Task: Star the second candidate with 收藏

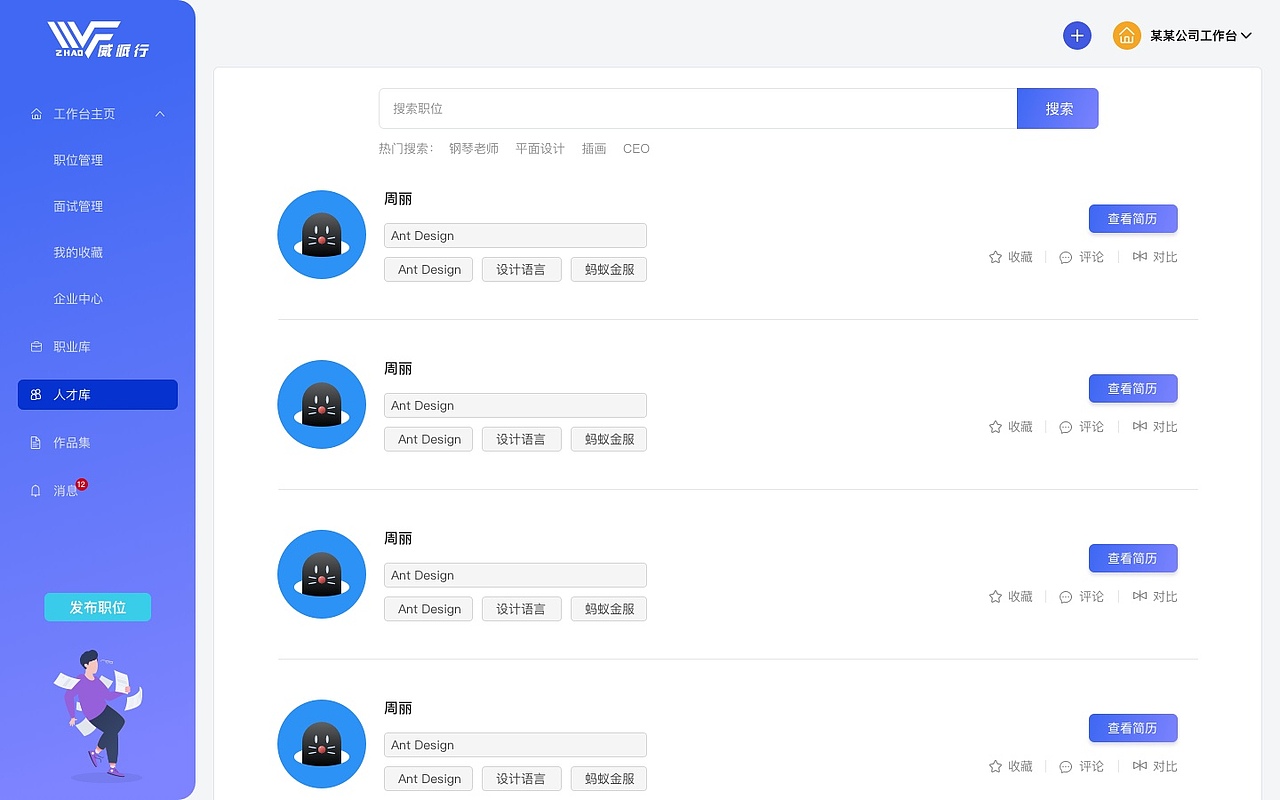Action: (1010, 427)
